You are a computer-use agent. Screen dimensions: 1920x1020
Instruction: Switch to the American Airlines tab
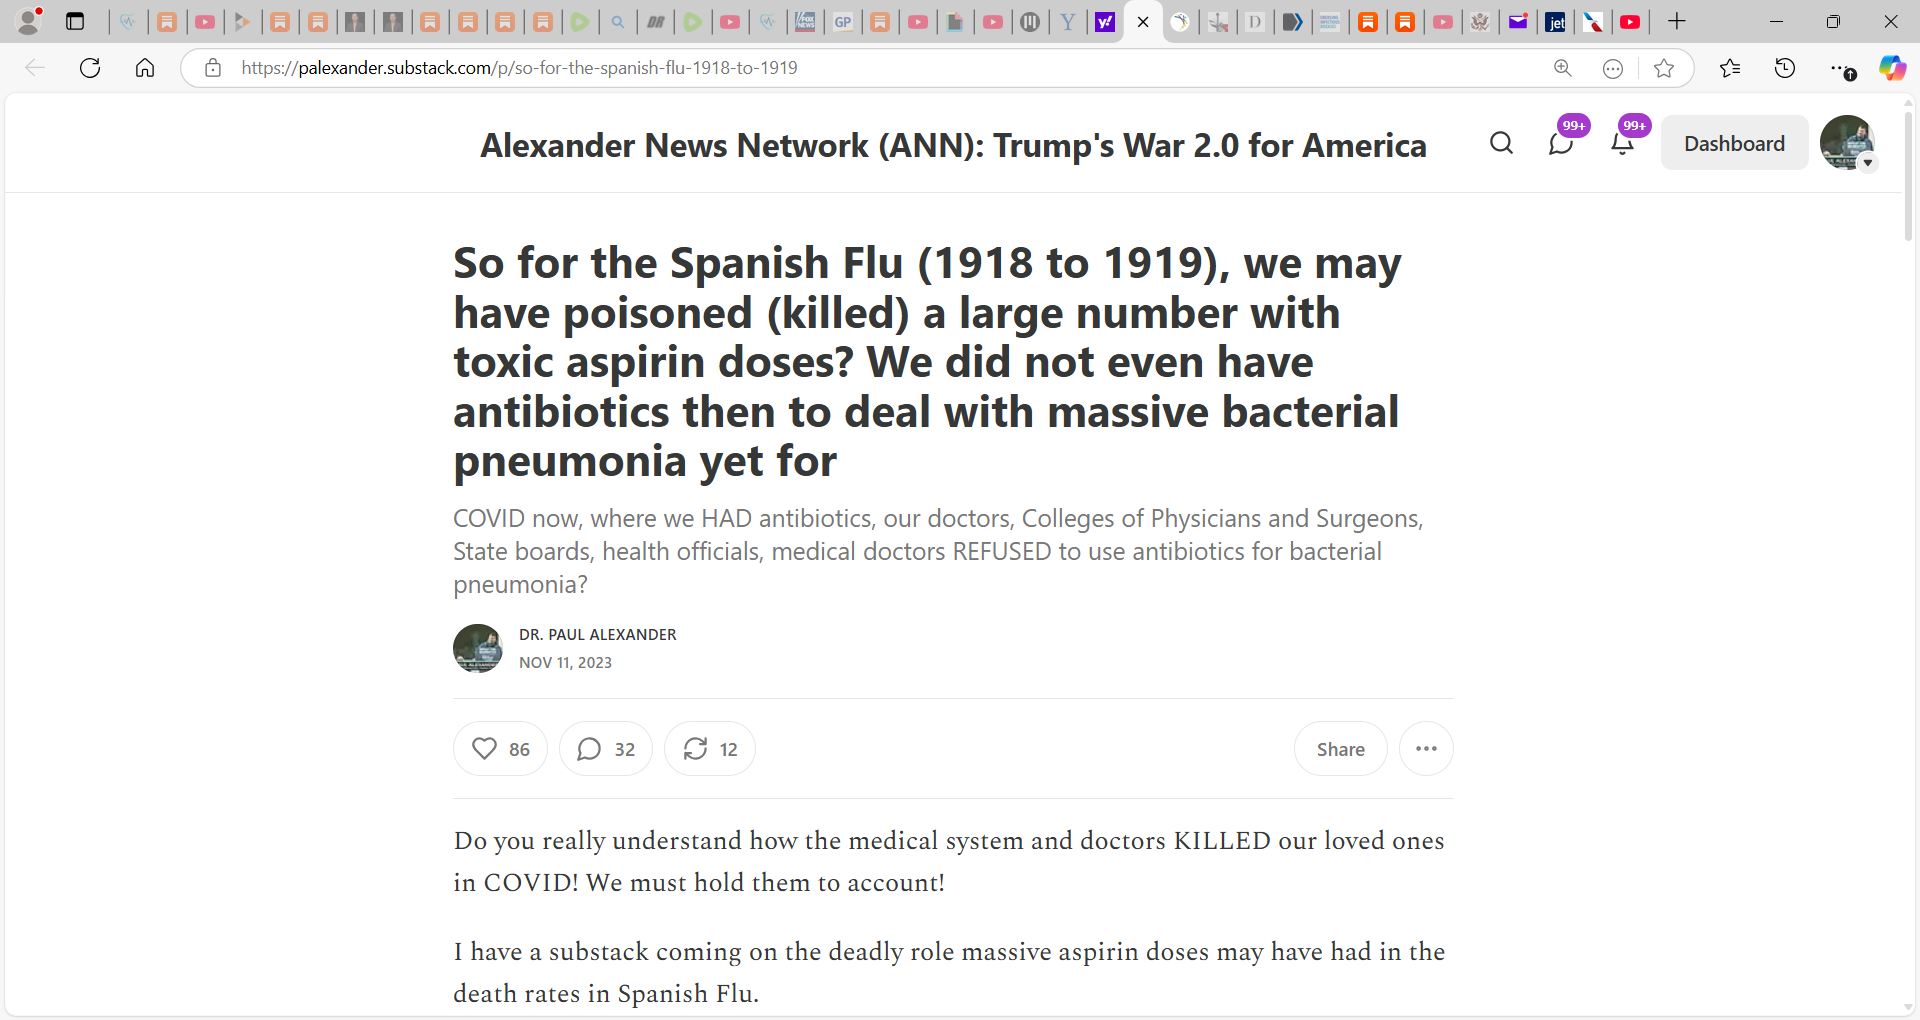pyautogui.click(x=1593, y=21)
